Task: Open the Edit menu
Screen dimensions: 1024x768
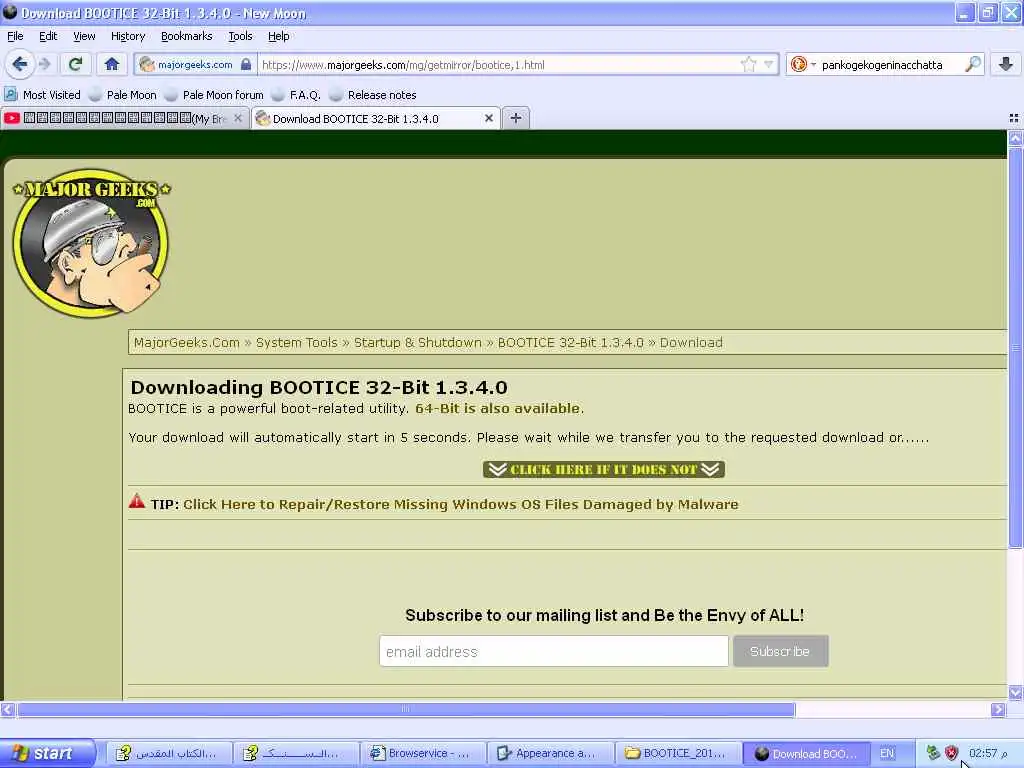Action: click(48, 36)
